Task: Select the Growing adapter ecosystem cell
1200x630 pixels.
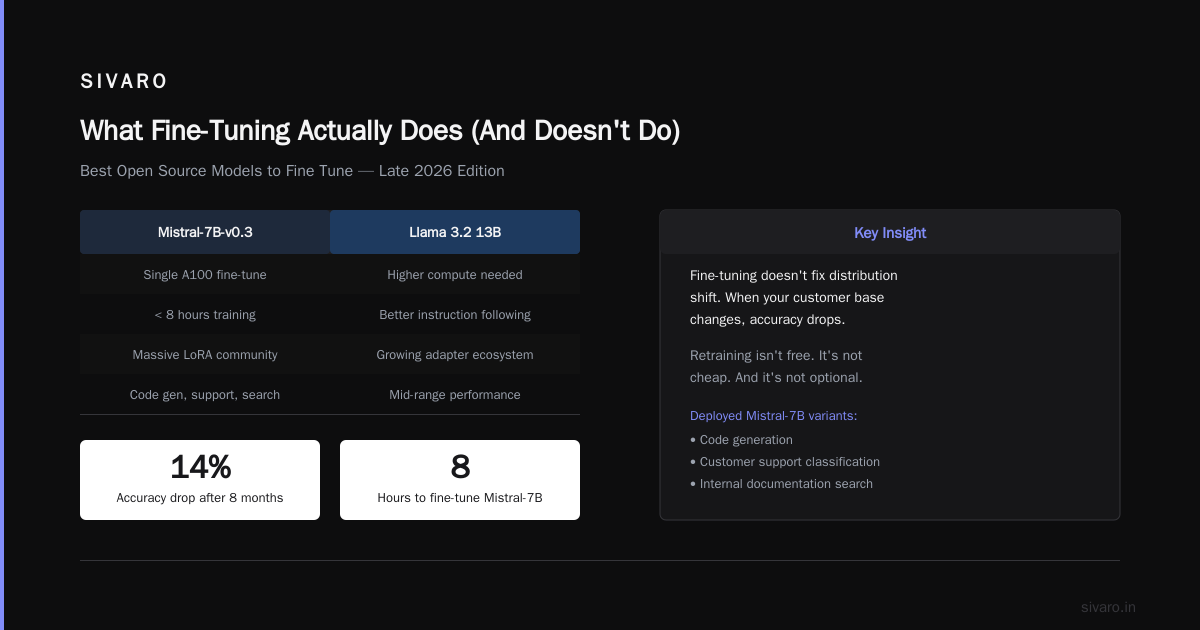Action: point(455,354)
